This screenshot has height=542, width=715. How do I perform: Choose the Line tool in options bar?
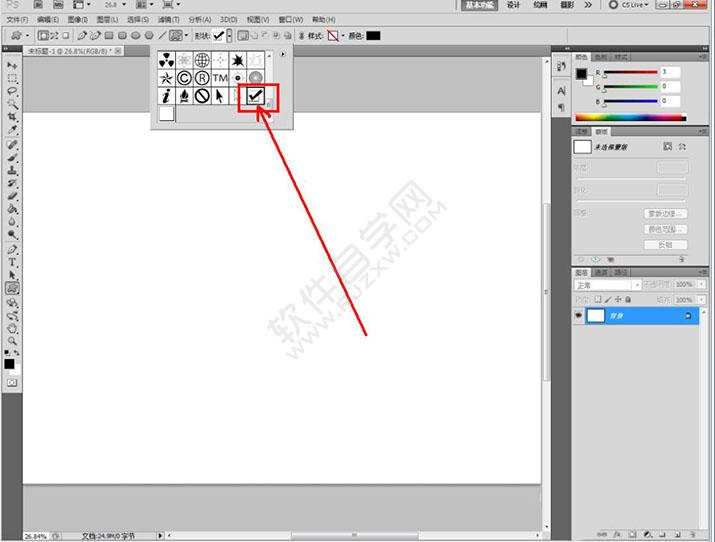(162, 36)
